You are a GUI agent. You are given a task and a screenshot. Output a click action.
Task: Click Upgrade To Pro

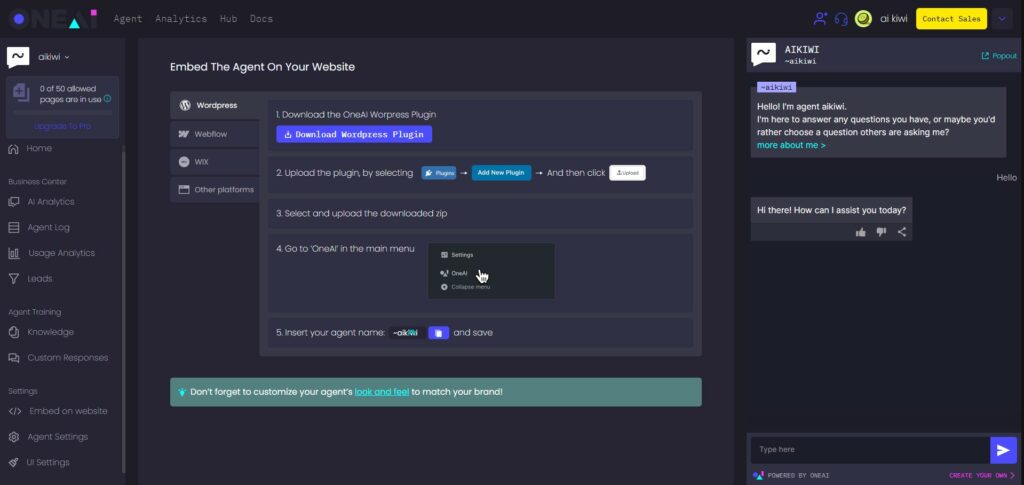click(63, 126)
